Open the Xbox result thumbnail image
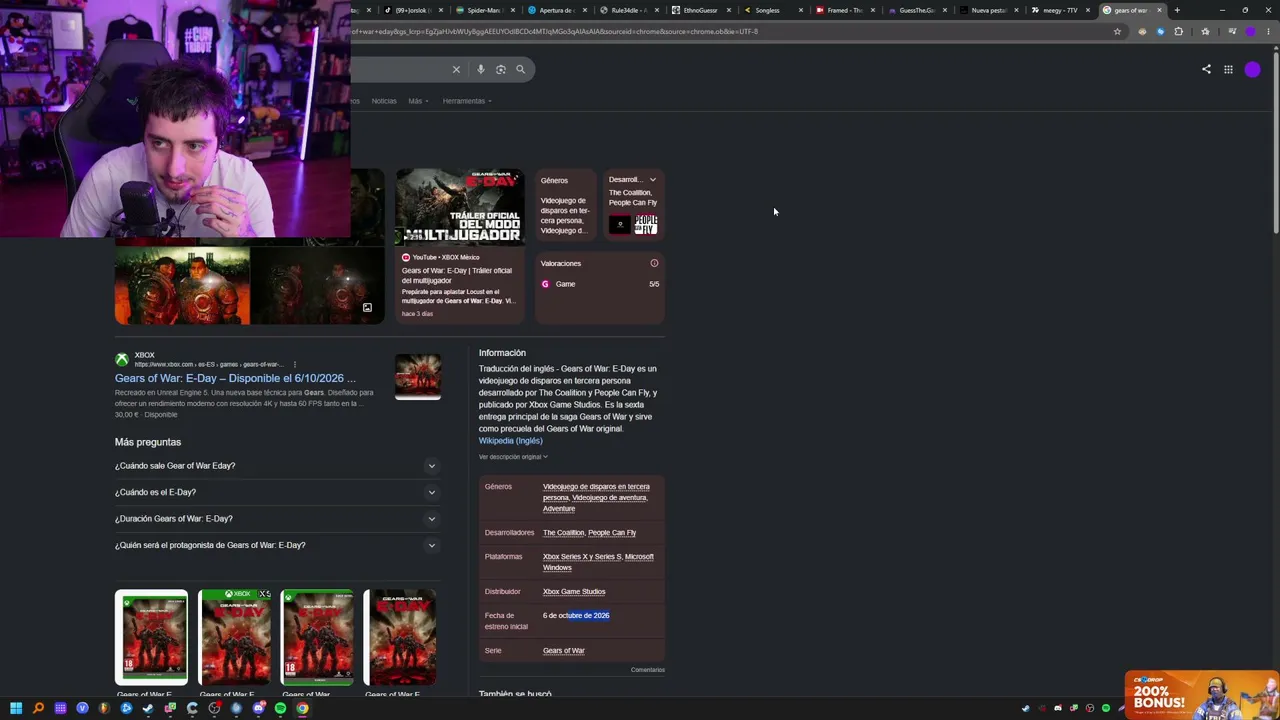This screenshot has height=720, width=1280. click(x=418, y=377)
